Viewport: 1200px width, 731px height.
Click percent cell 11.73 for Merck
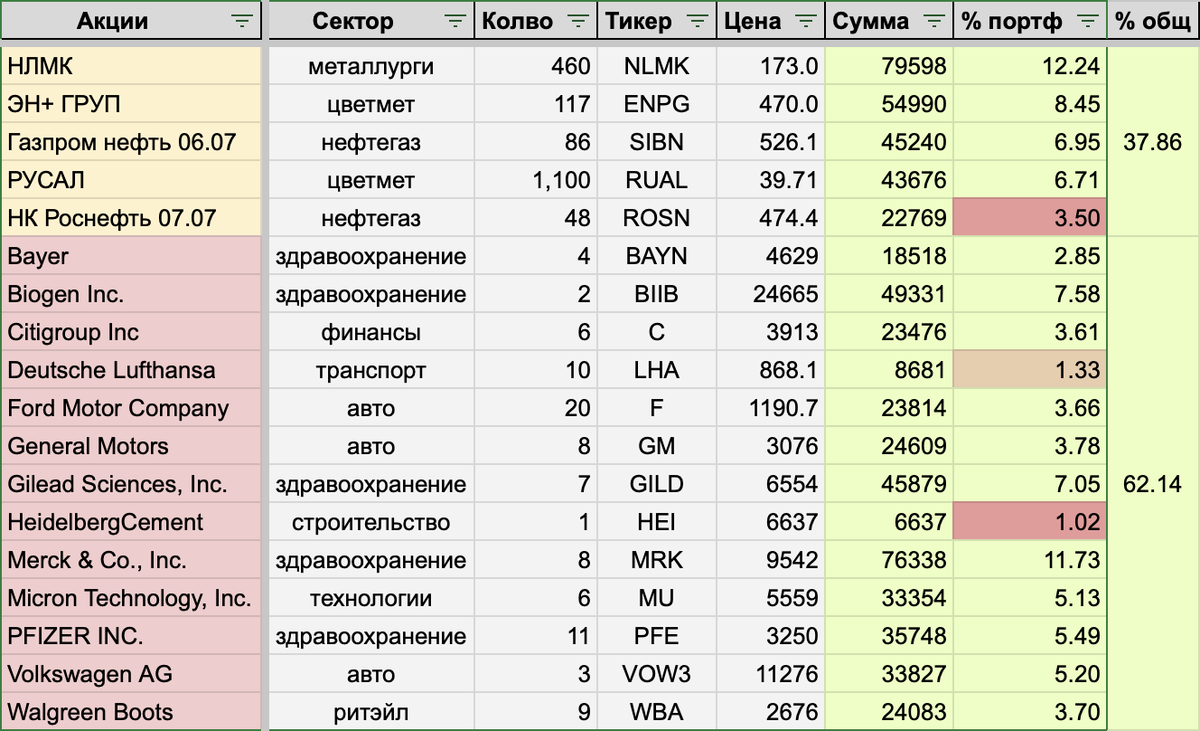click(x=1030, y=561)
